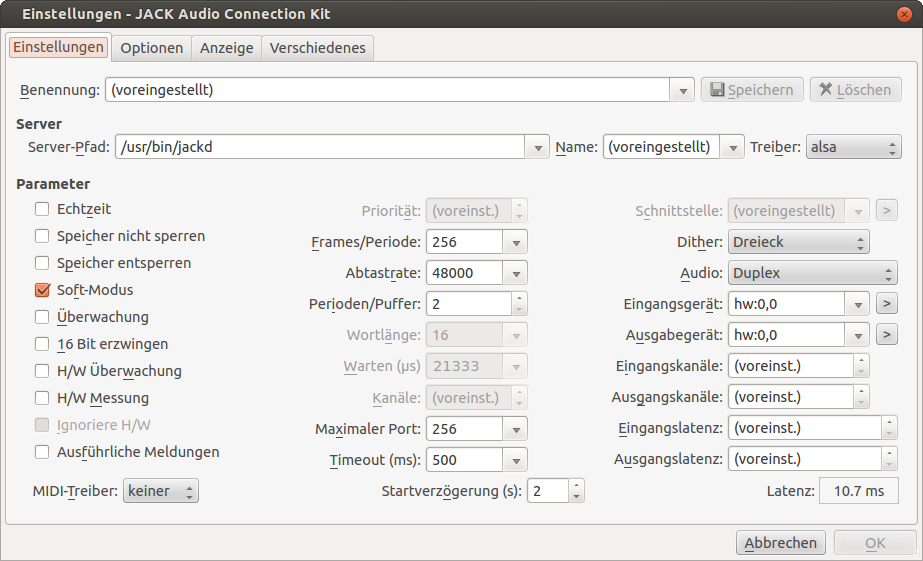The height and width of the screenshot is (561, 923).
Task: Open the Audio Duplex dropdown
Action: [x=812, y=273]
